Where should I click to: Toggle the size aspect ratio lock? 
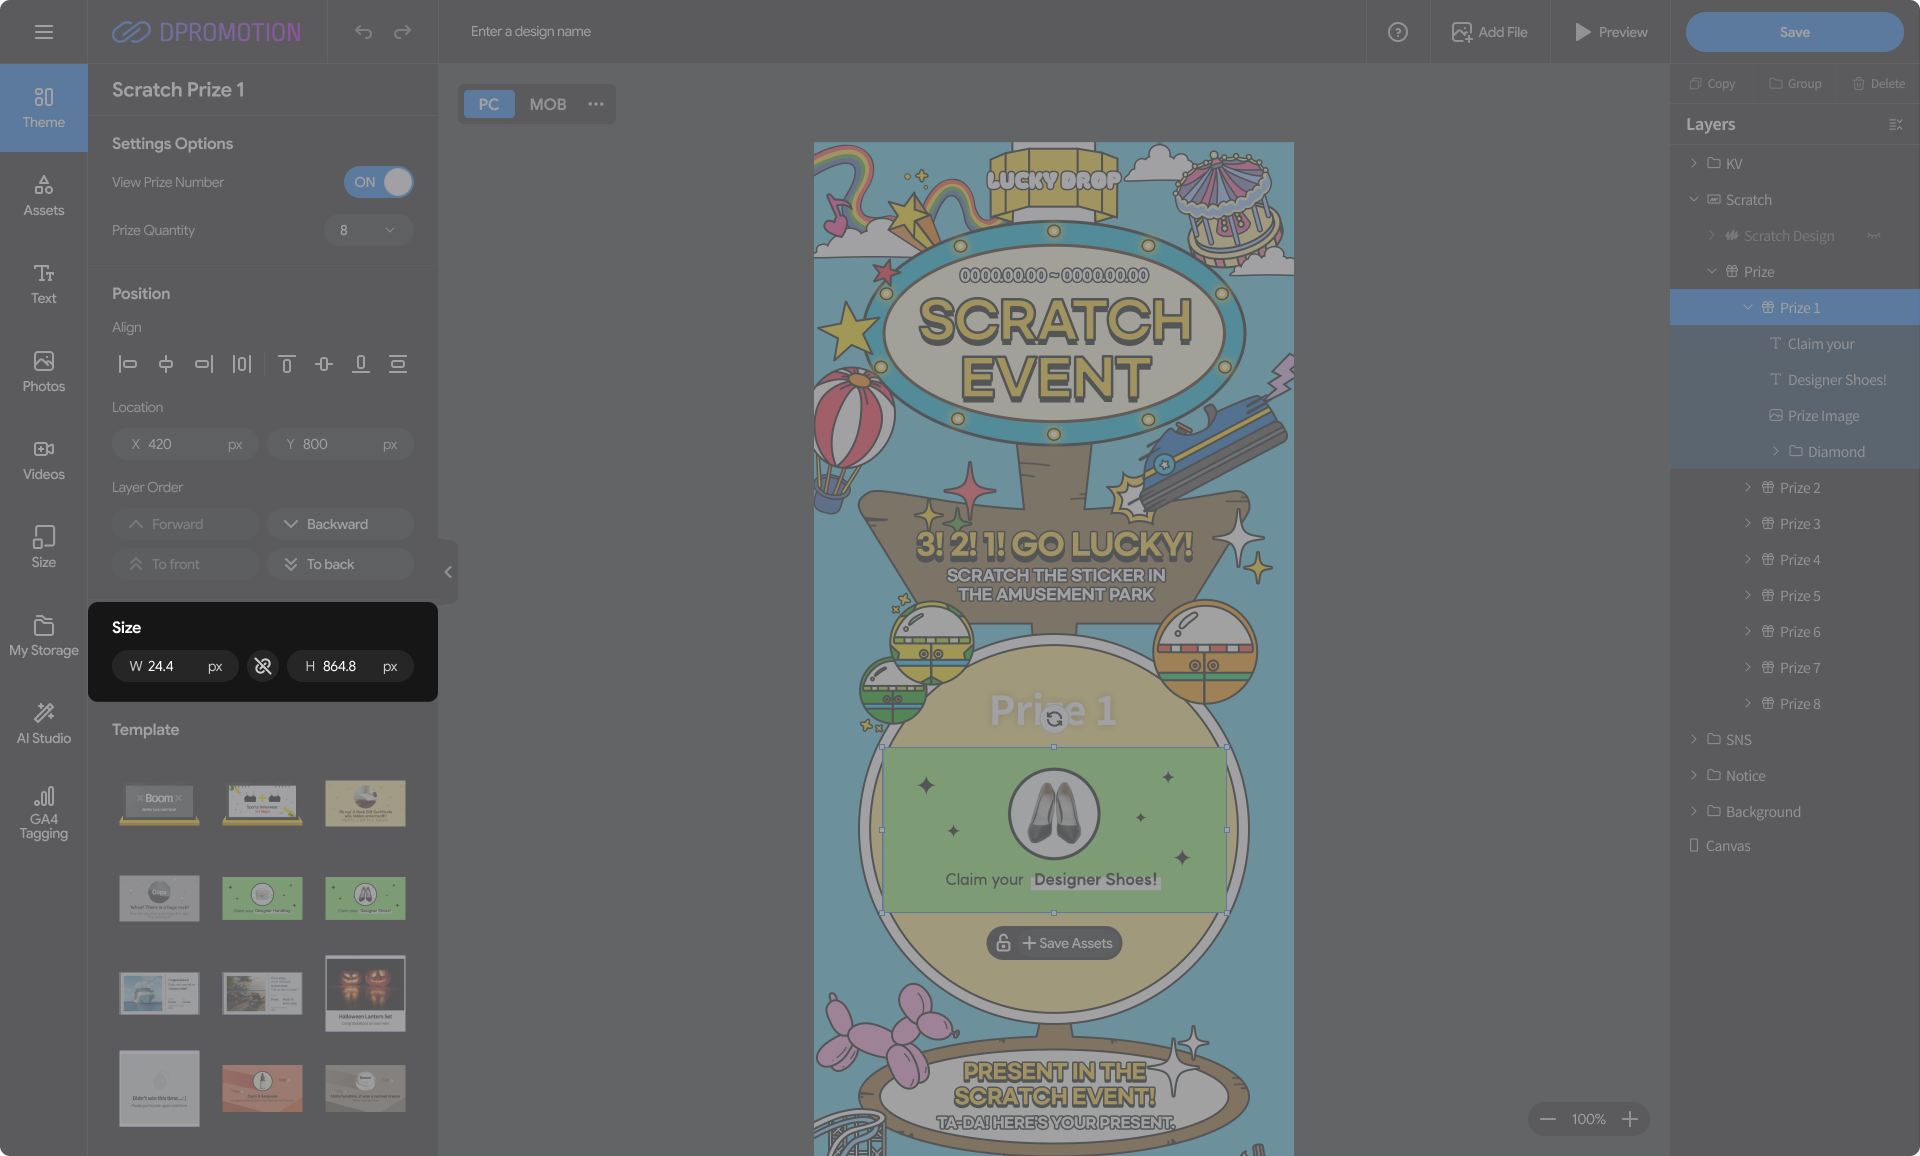[x=263, y=666]
